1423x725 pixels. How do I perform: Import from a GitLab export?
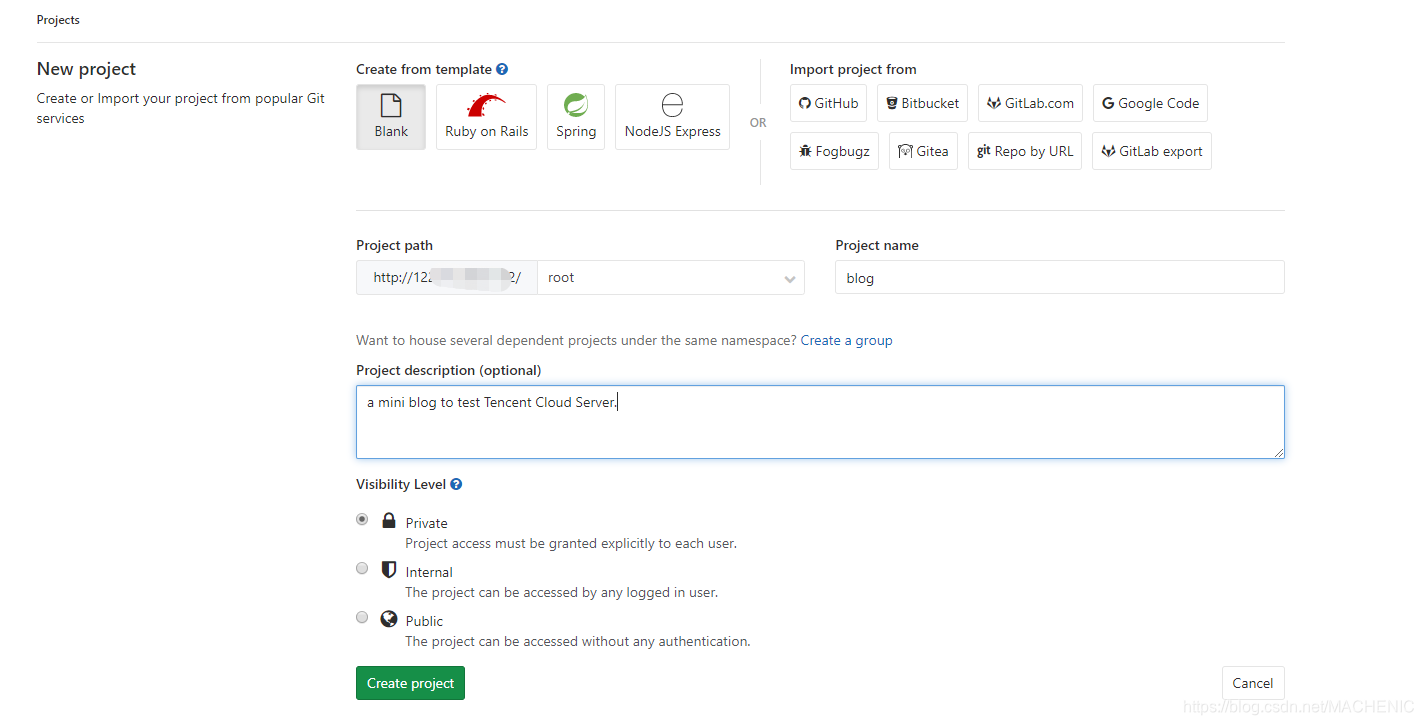pos(1152,151)
